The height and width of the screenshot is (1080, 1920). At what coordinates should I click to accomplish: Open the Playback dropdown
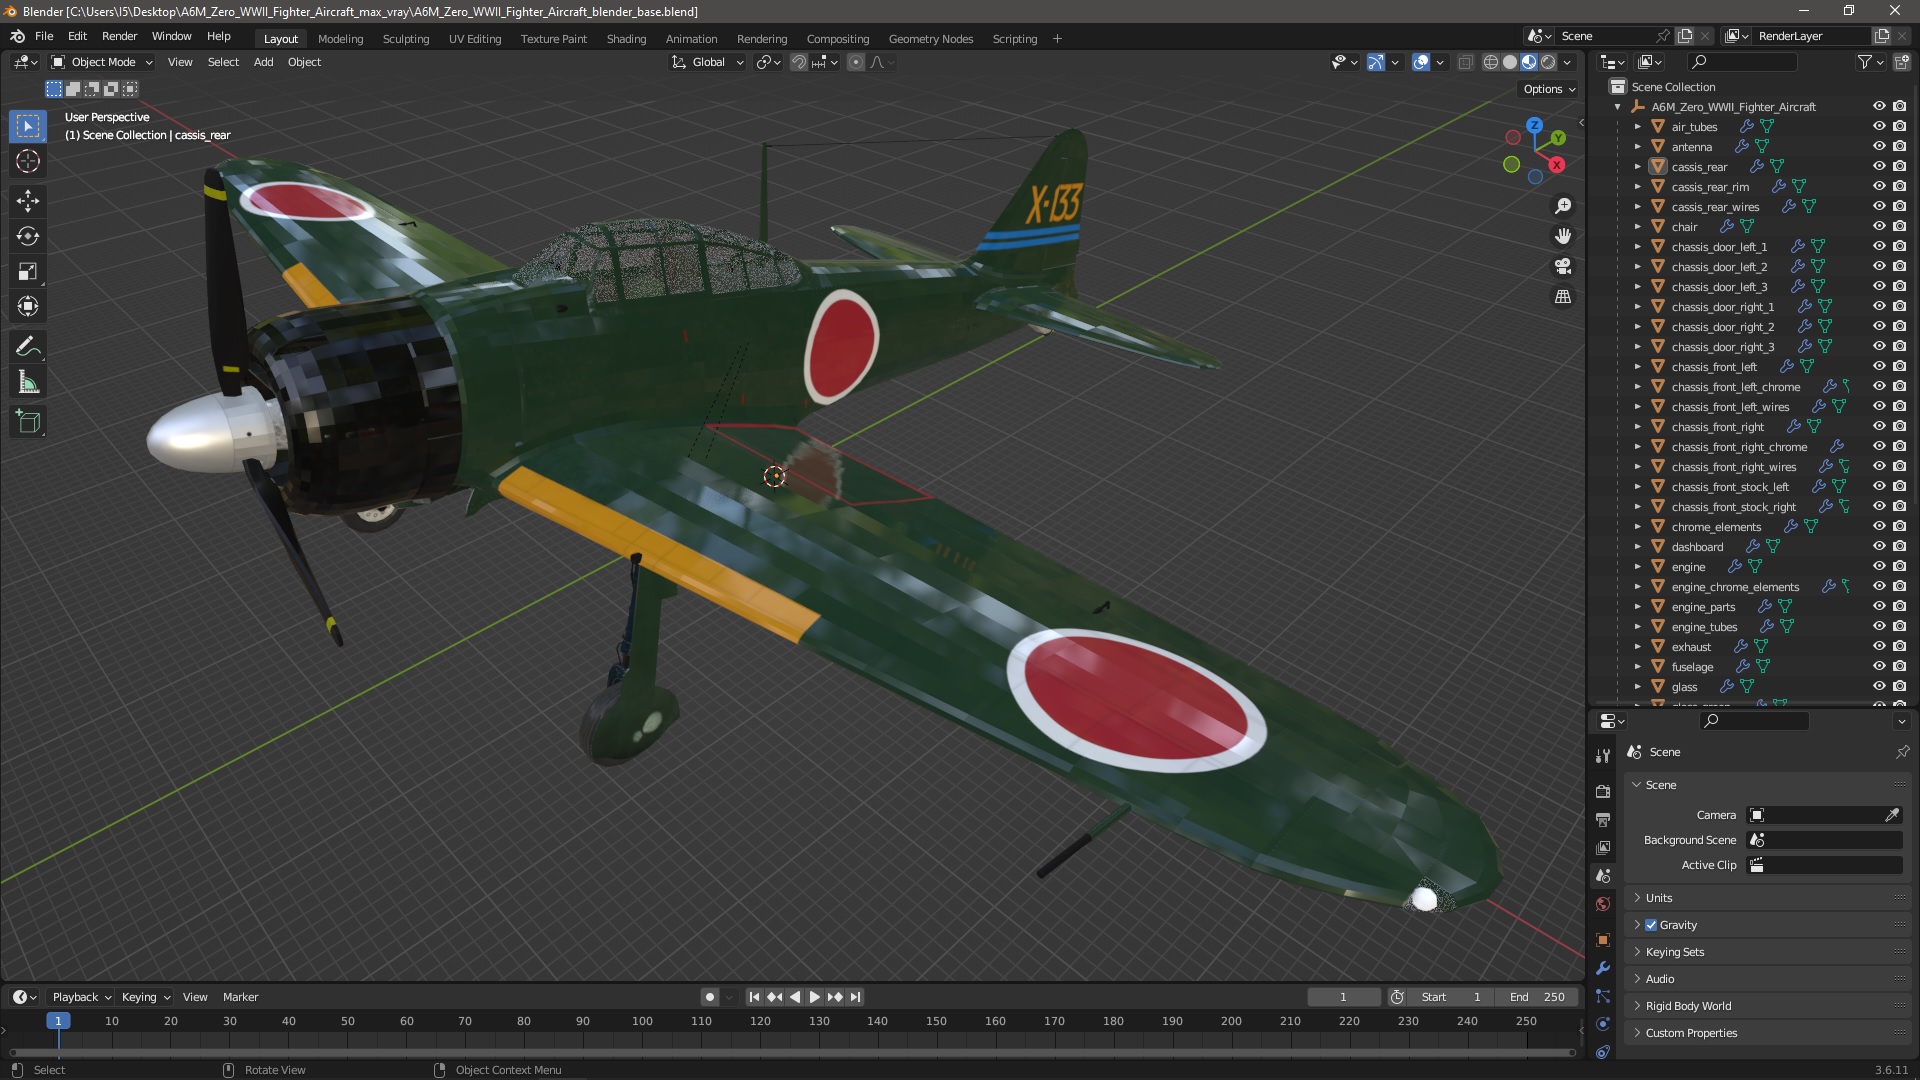pyautogui.click(x=81, y=997)
